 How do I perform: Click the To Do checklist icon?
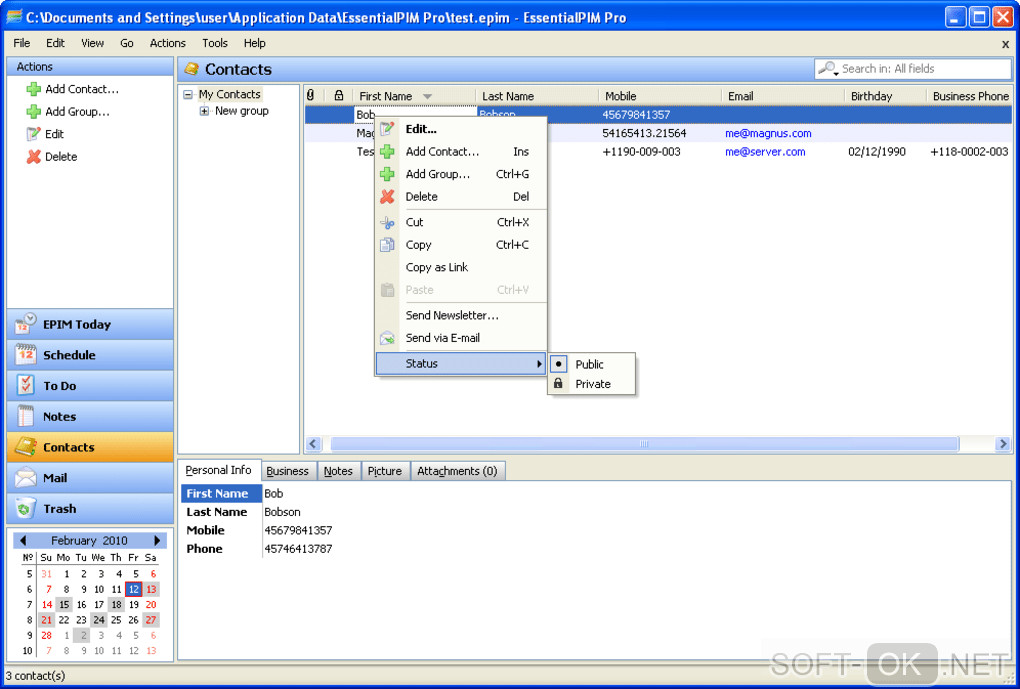point(25,385)
